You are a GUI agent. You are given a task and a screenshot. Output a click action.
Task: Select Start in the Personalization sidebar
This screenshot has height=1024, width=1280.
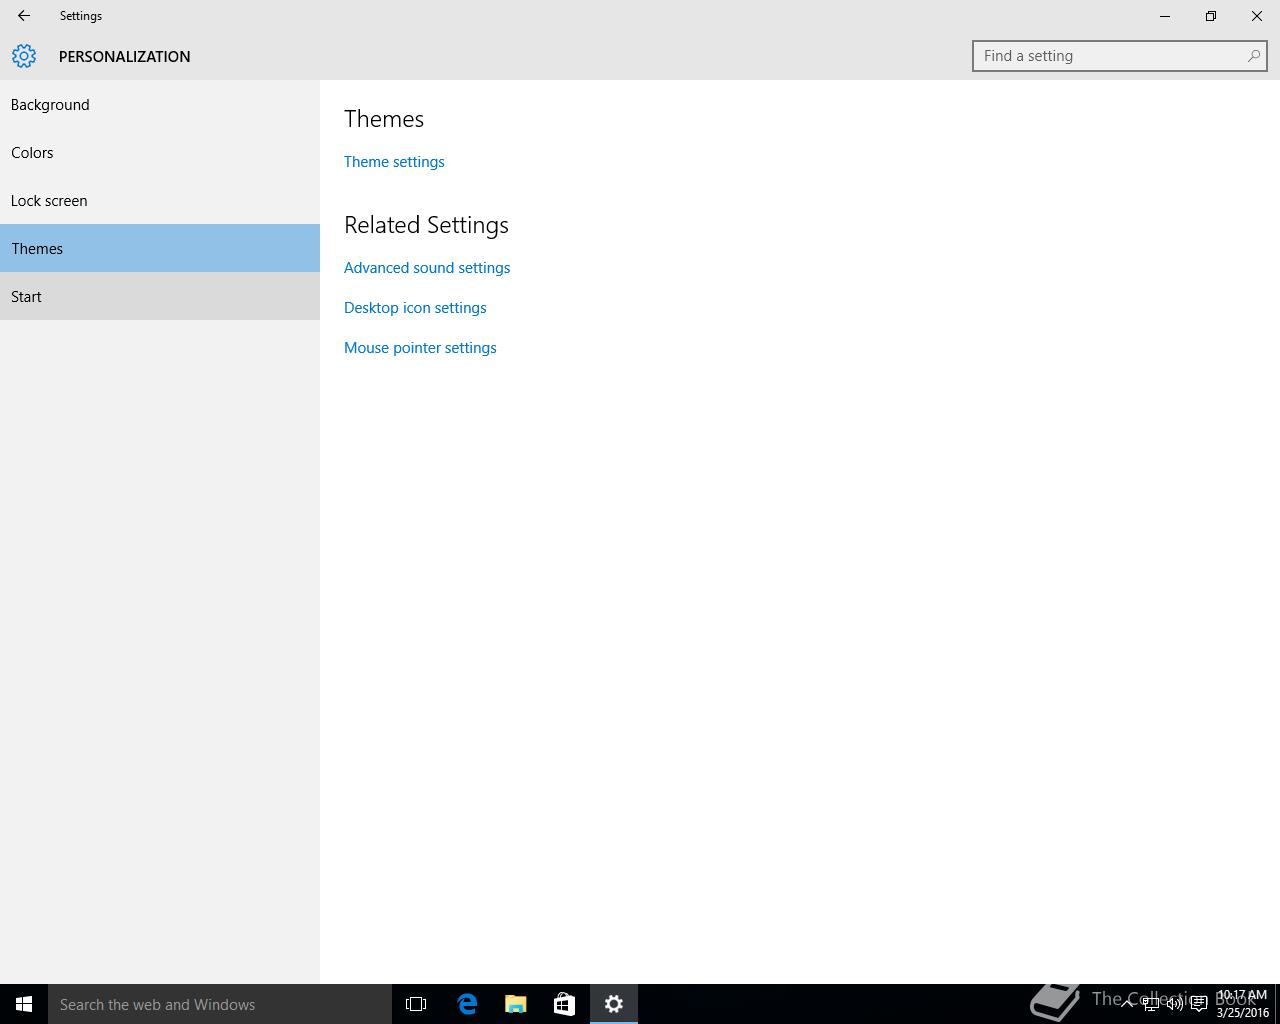(x=27, y=297)
